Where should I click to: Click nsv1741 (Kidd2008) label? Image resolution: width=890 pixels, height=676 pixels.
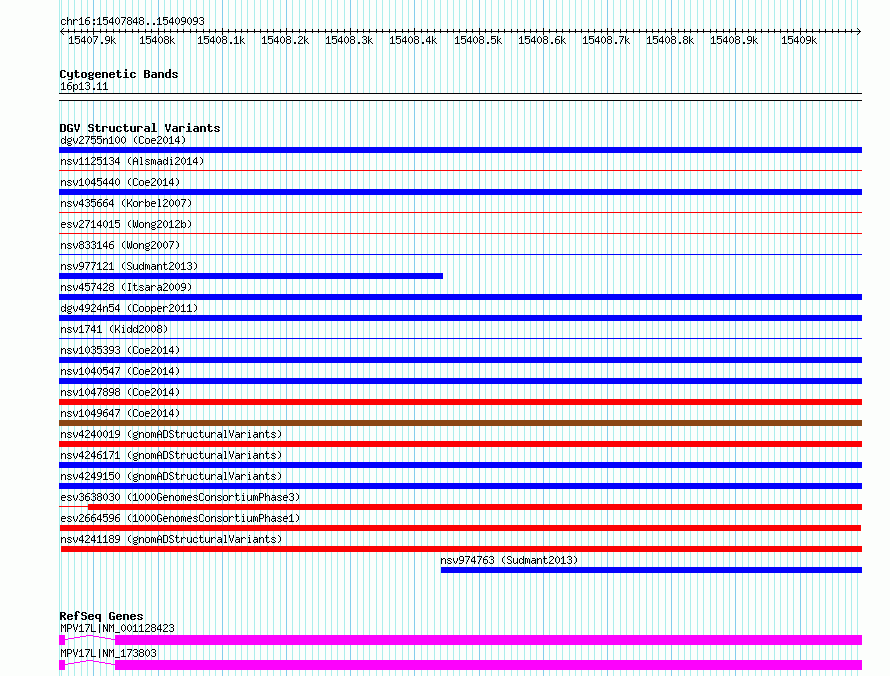(x=114, y=329)
